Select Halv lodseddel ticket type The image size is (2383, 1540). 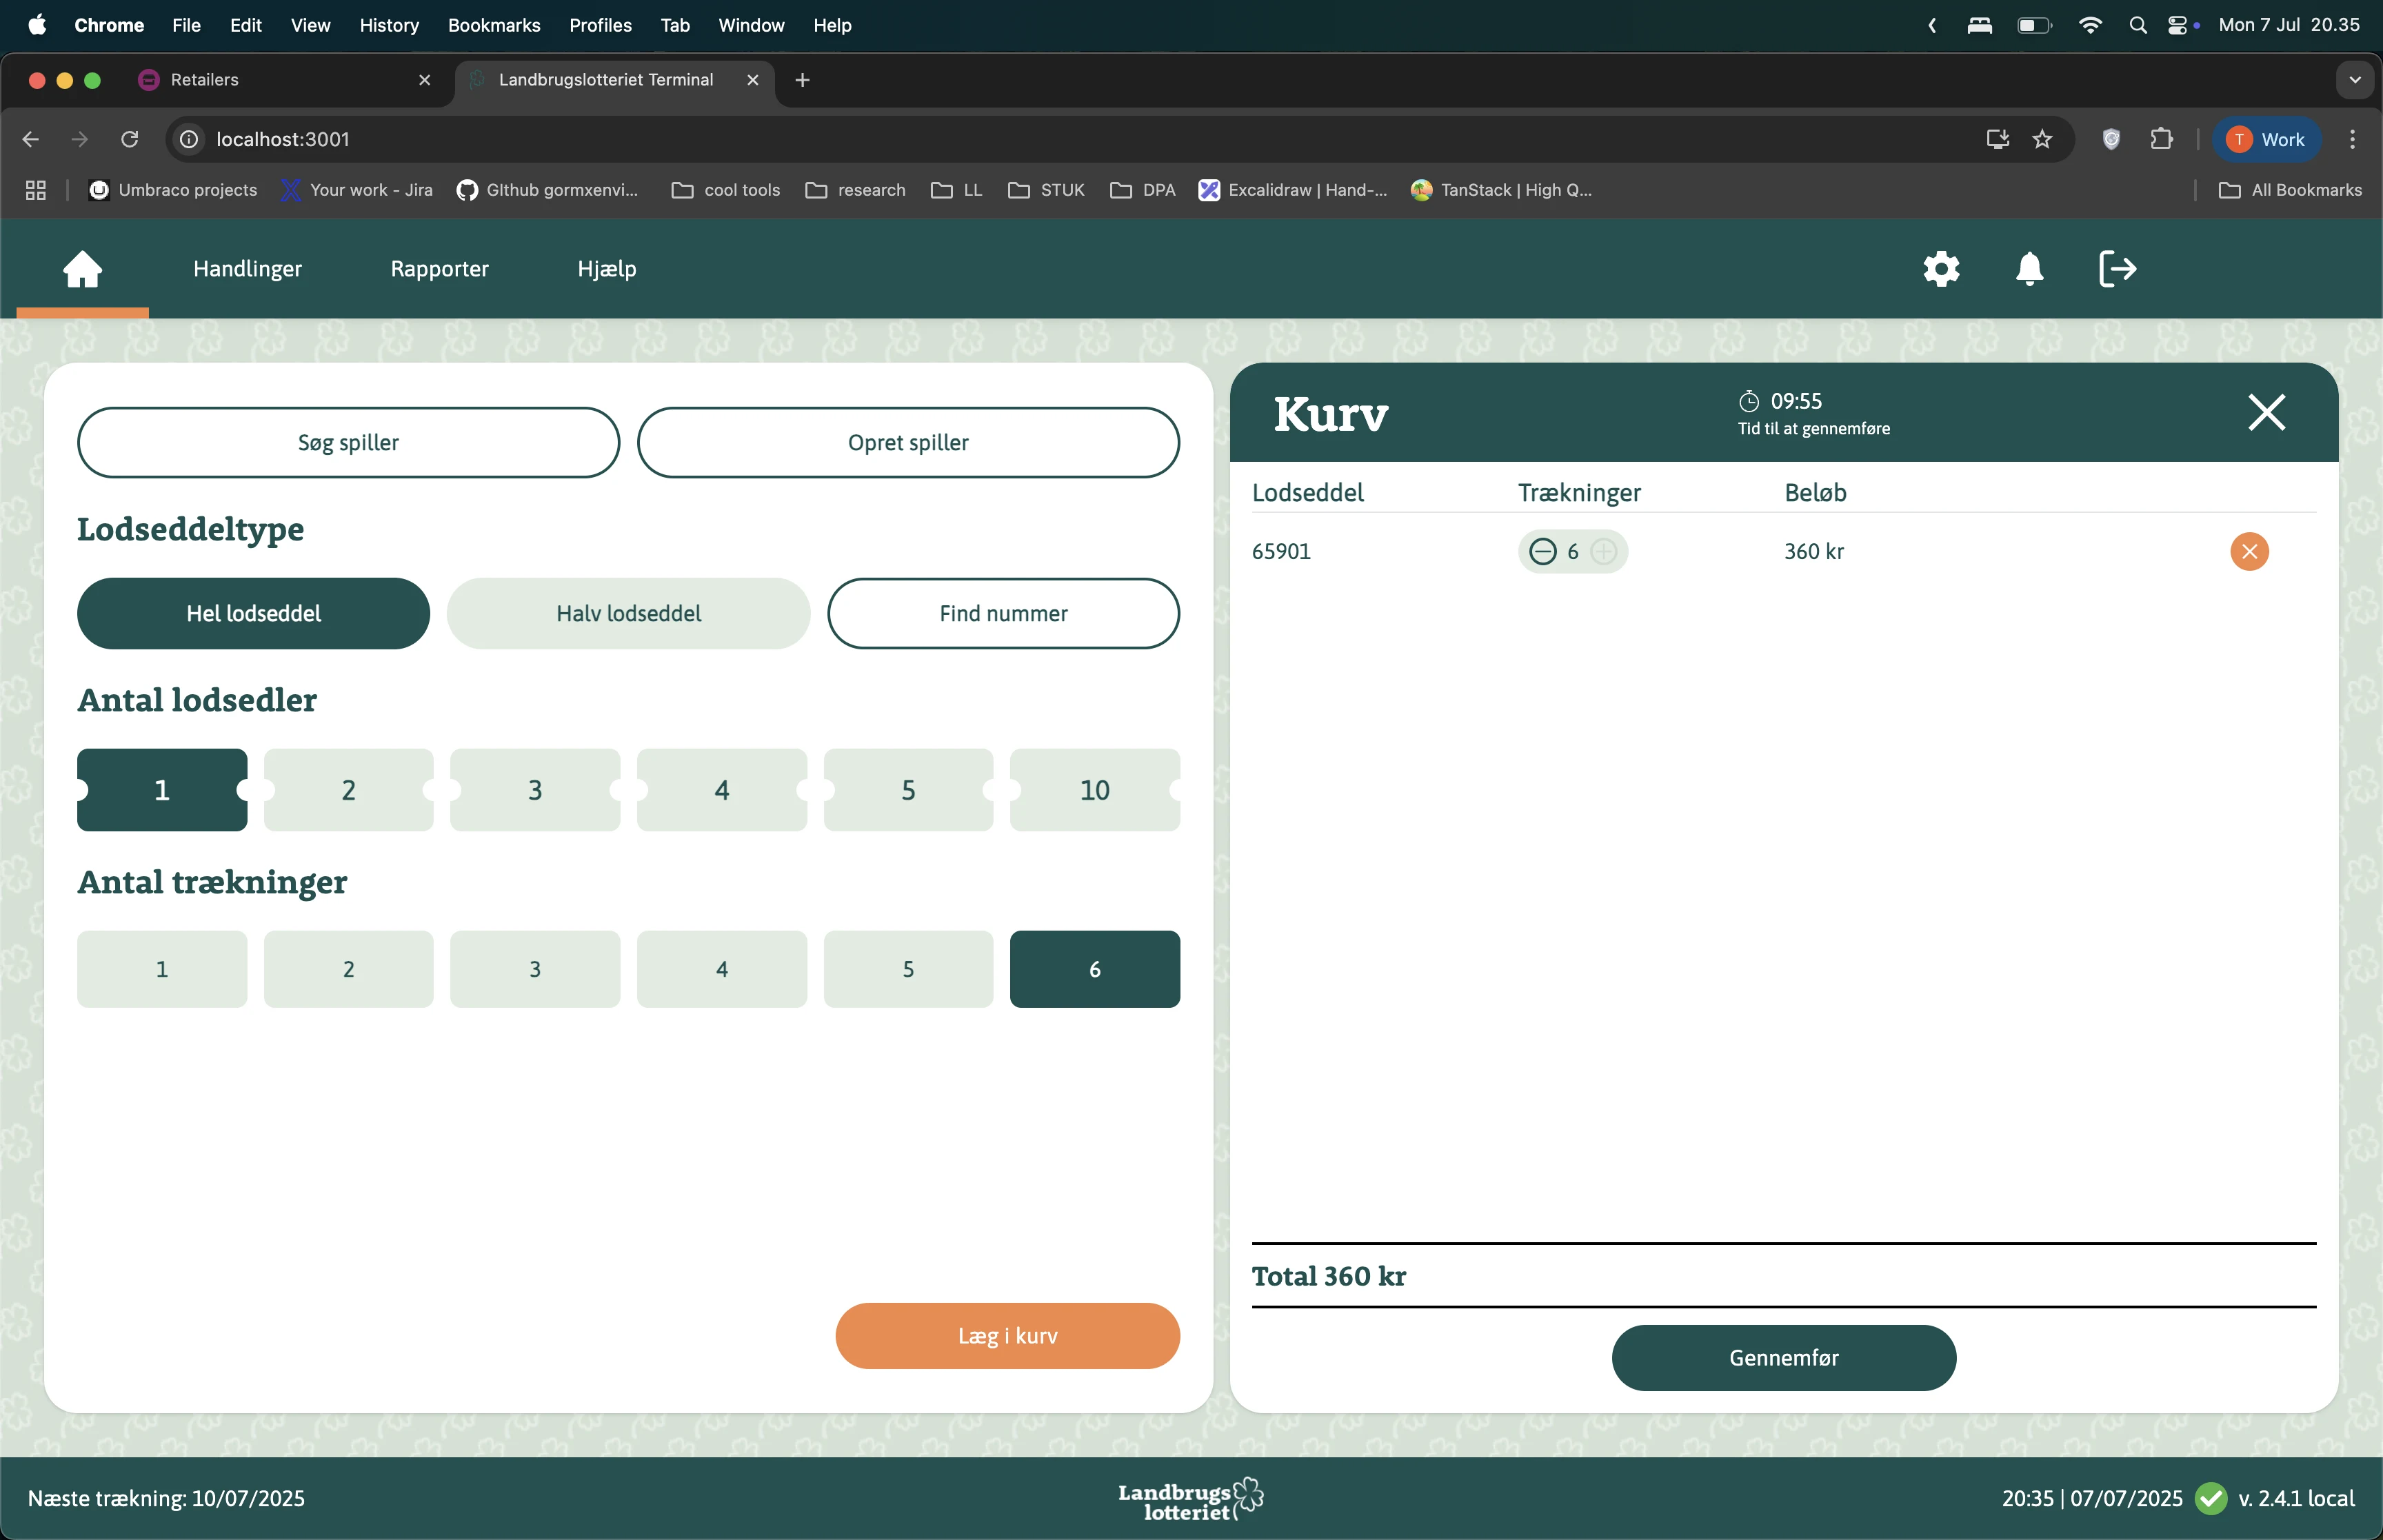tap(628, 613)
